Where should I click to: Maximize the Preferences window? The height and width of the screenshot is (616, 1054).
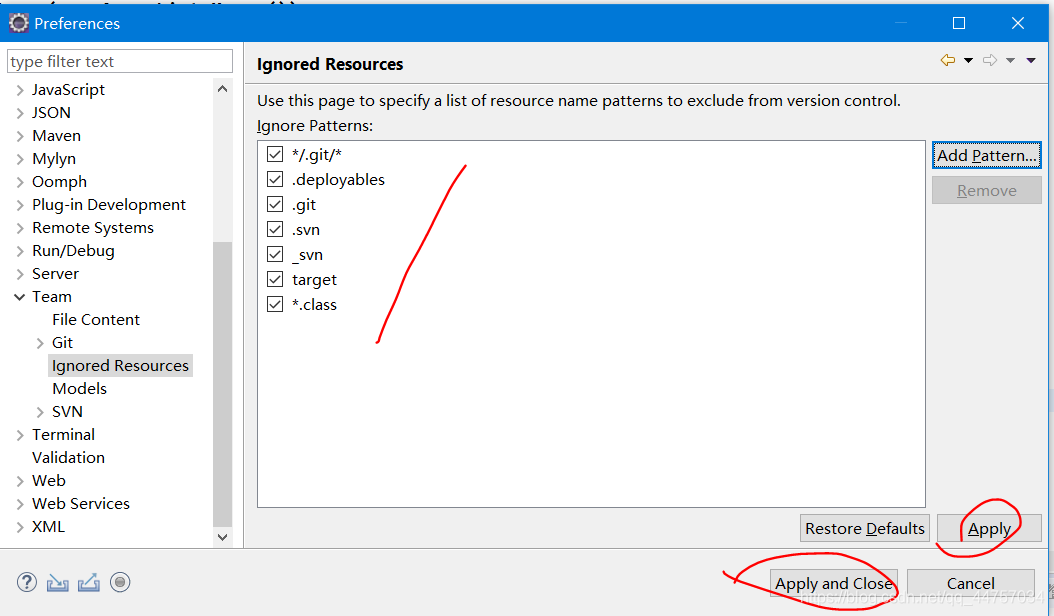[959, 23]
